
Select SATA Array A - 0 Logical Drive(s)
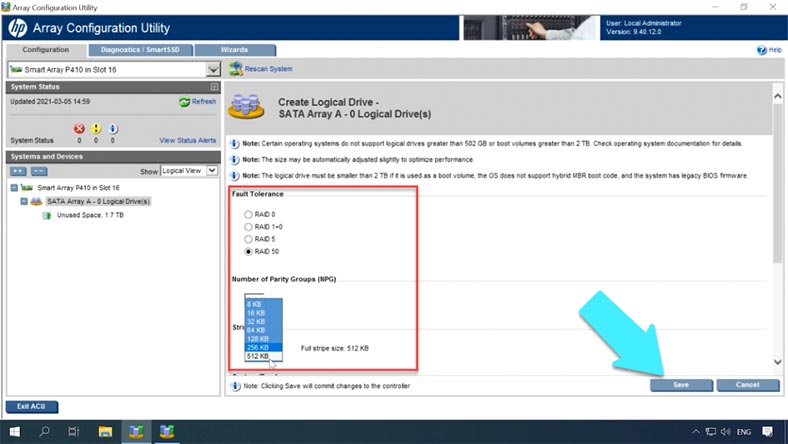tap(98, 202)
